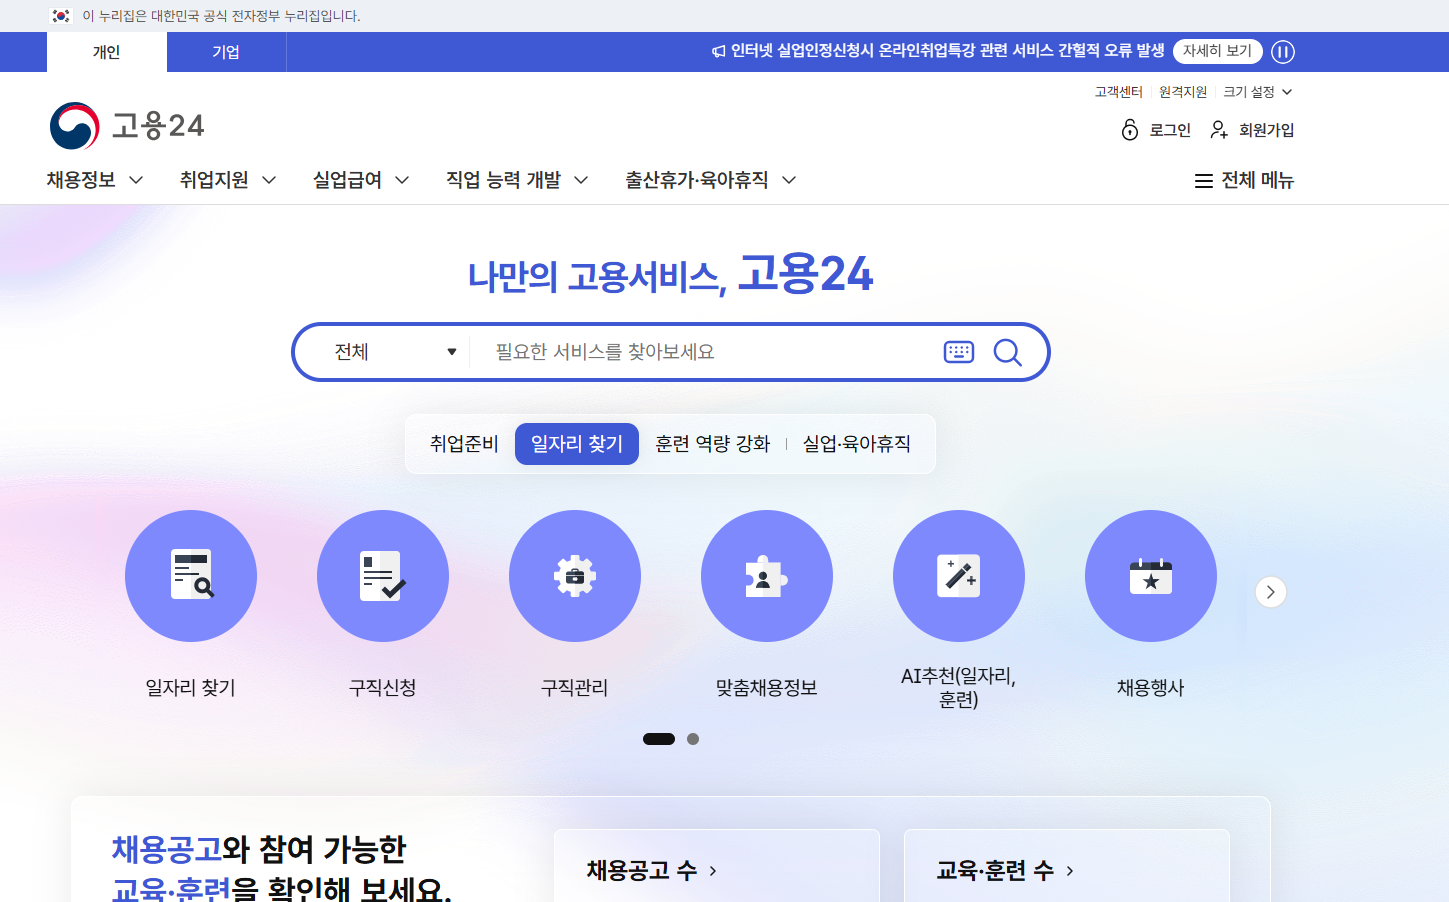Open the 원격지원 link
Viewport: 1449px width, 902px height.
point(1183,92)
